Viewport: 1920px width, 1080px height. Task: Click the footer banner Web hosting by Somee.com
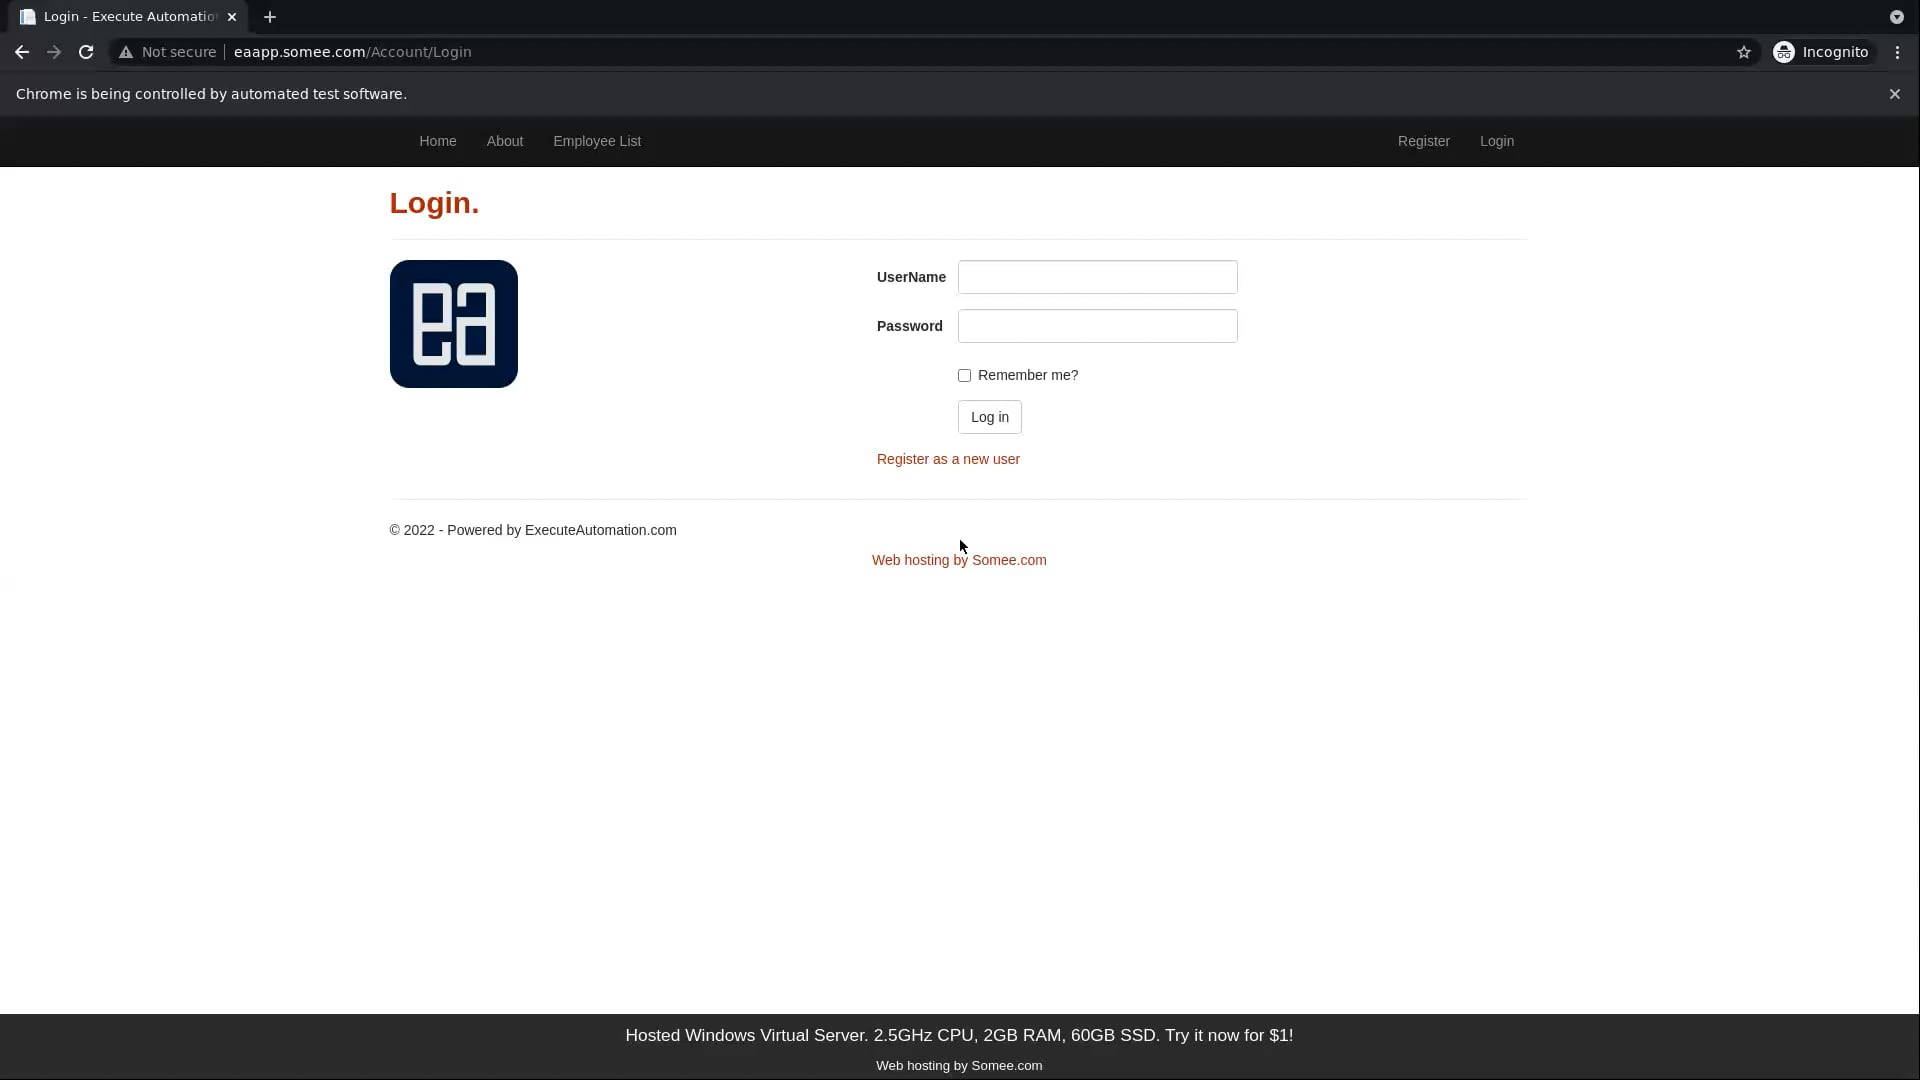pyautogui.click(x=959, y=1066)
